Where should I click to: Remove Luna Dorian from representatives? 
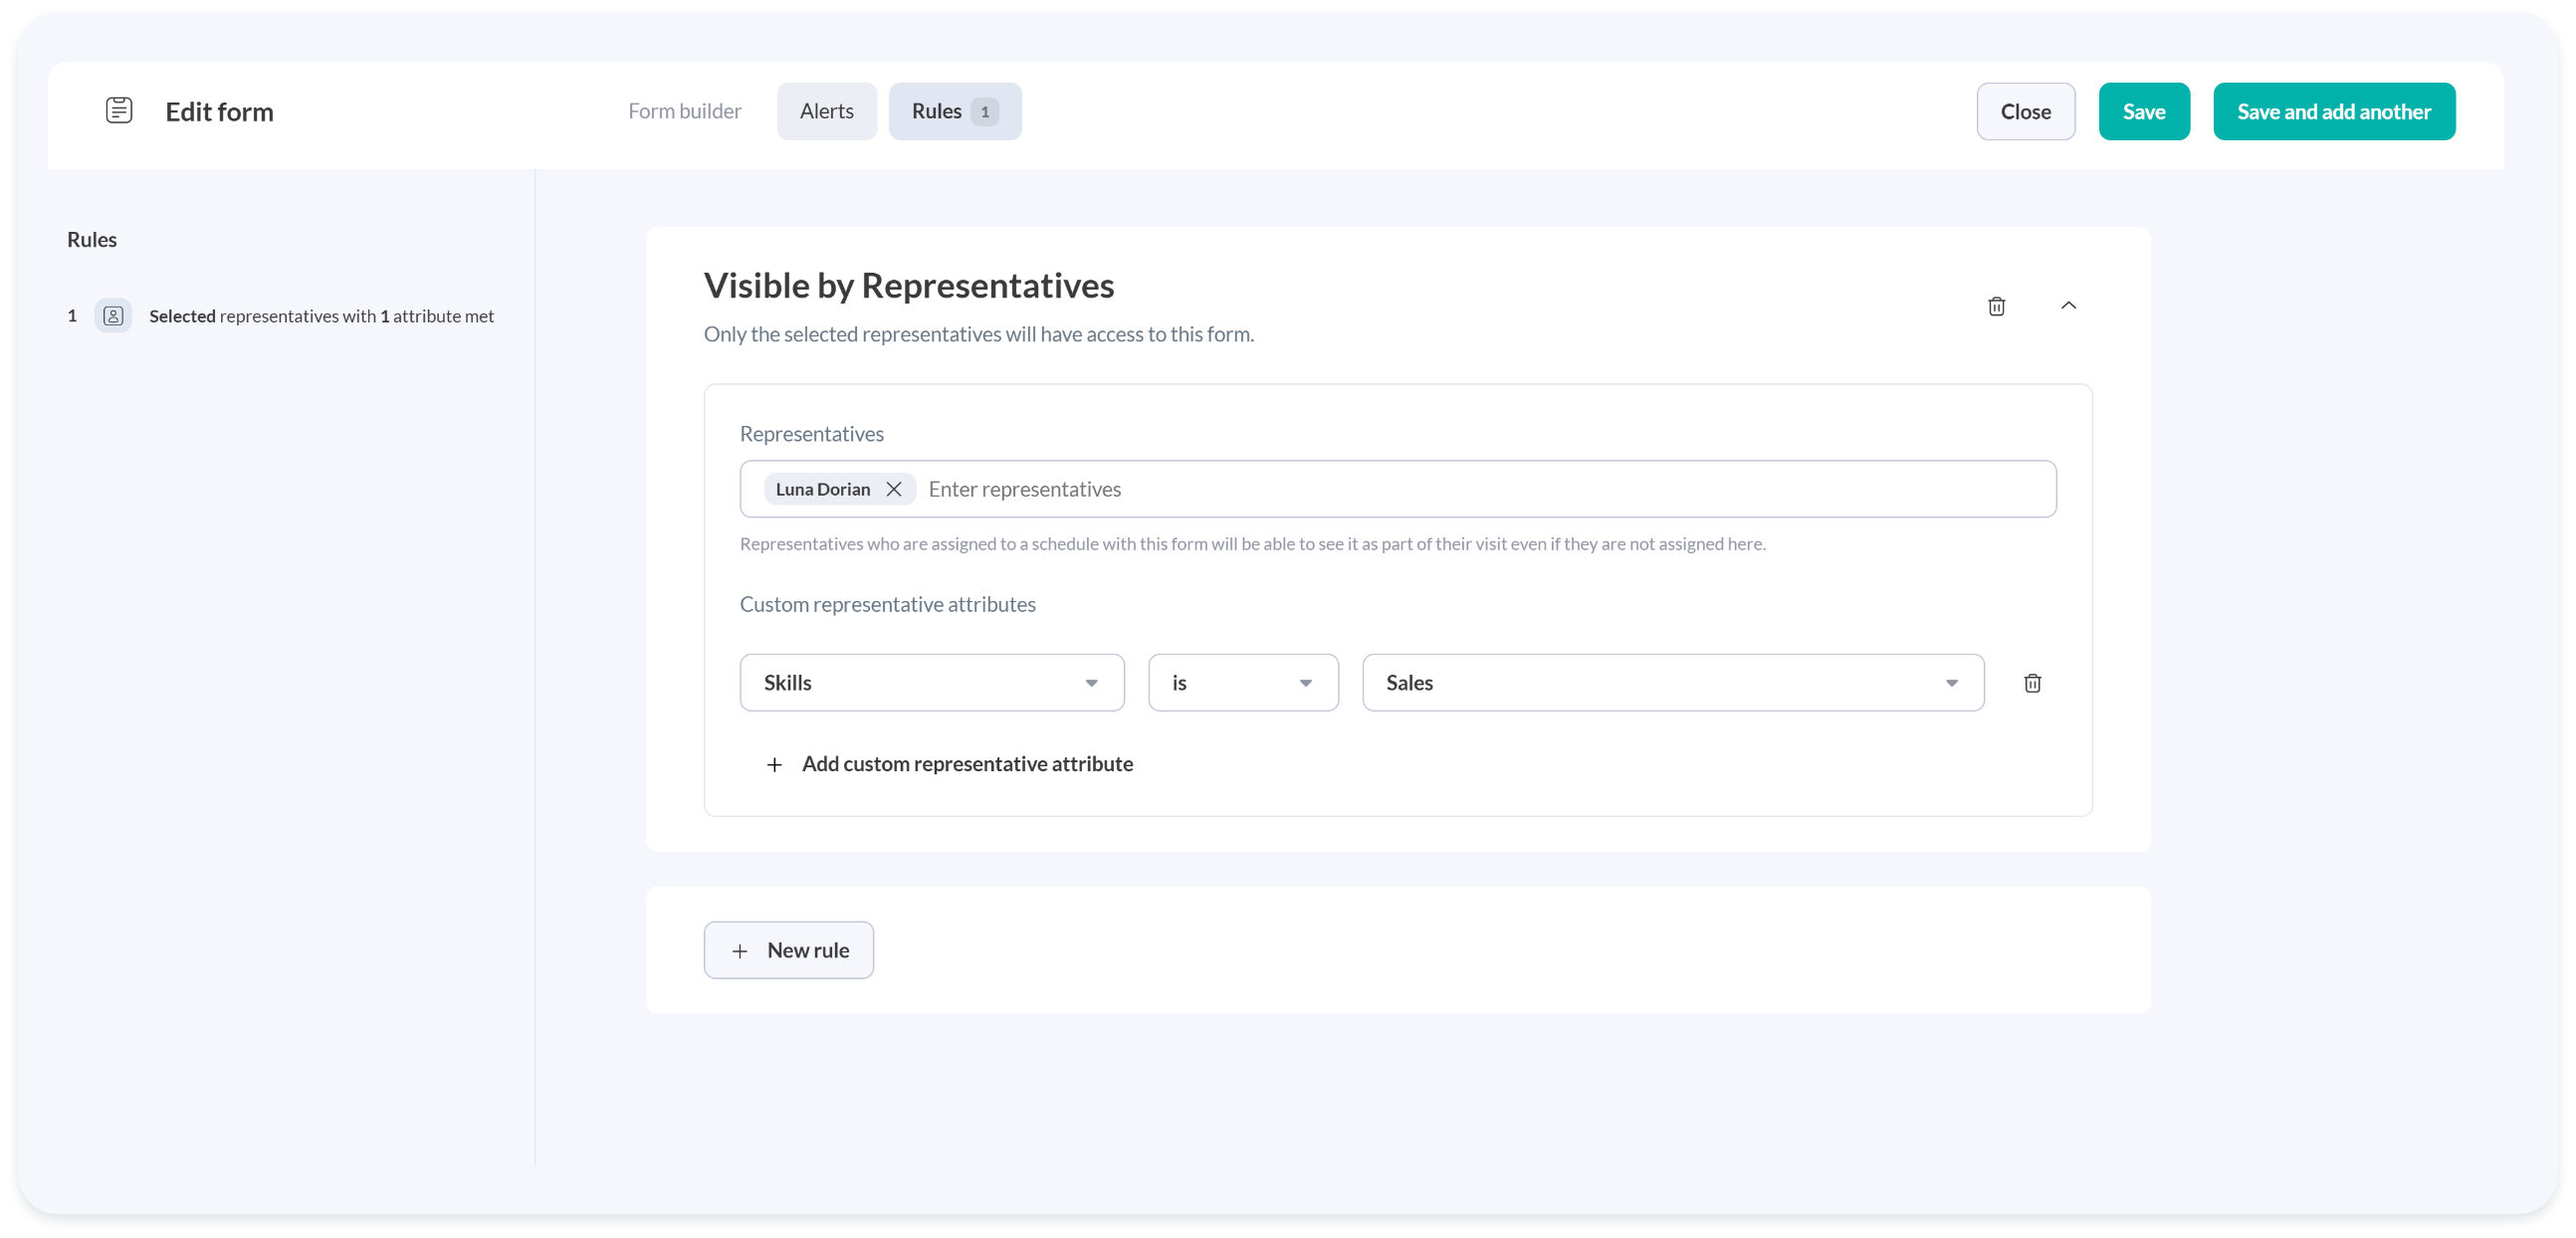(894, 489)
